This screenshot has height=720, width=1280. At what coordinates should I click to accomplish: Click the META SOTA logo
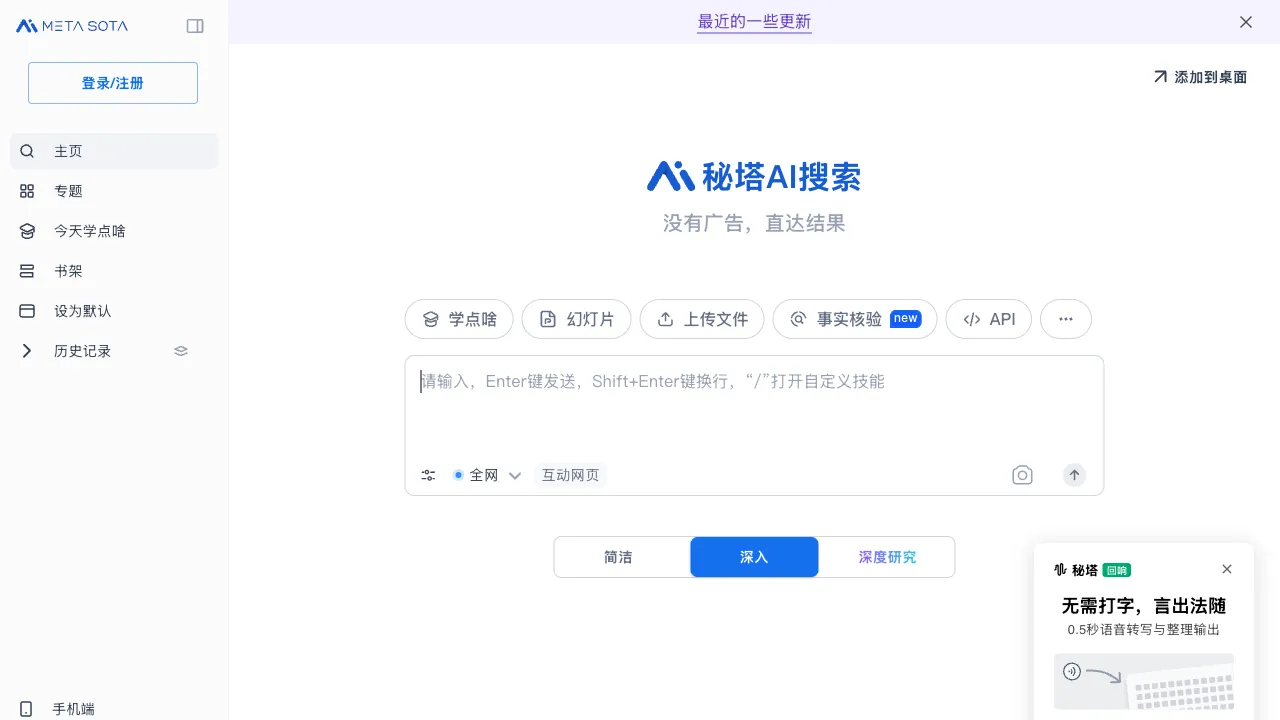pyautogui.click(x=72, y=26)
